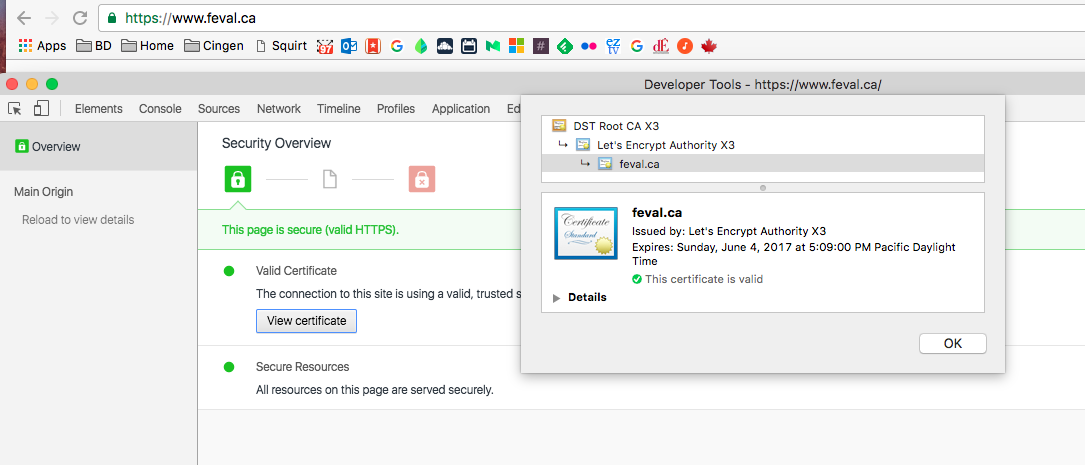Click the View certificate button
The height and width of the screenshot is (465, 1085).
[x=307, y=321]
